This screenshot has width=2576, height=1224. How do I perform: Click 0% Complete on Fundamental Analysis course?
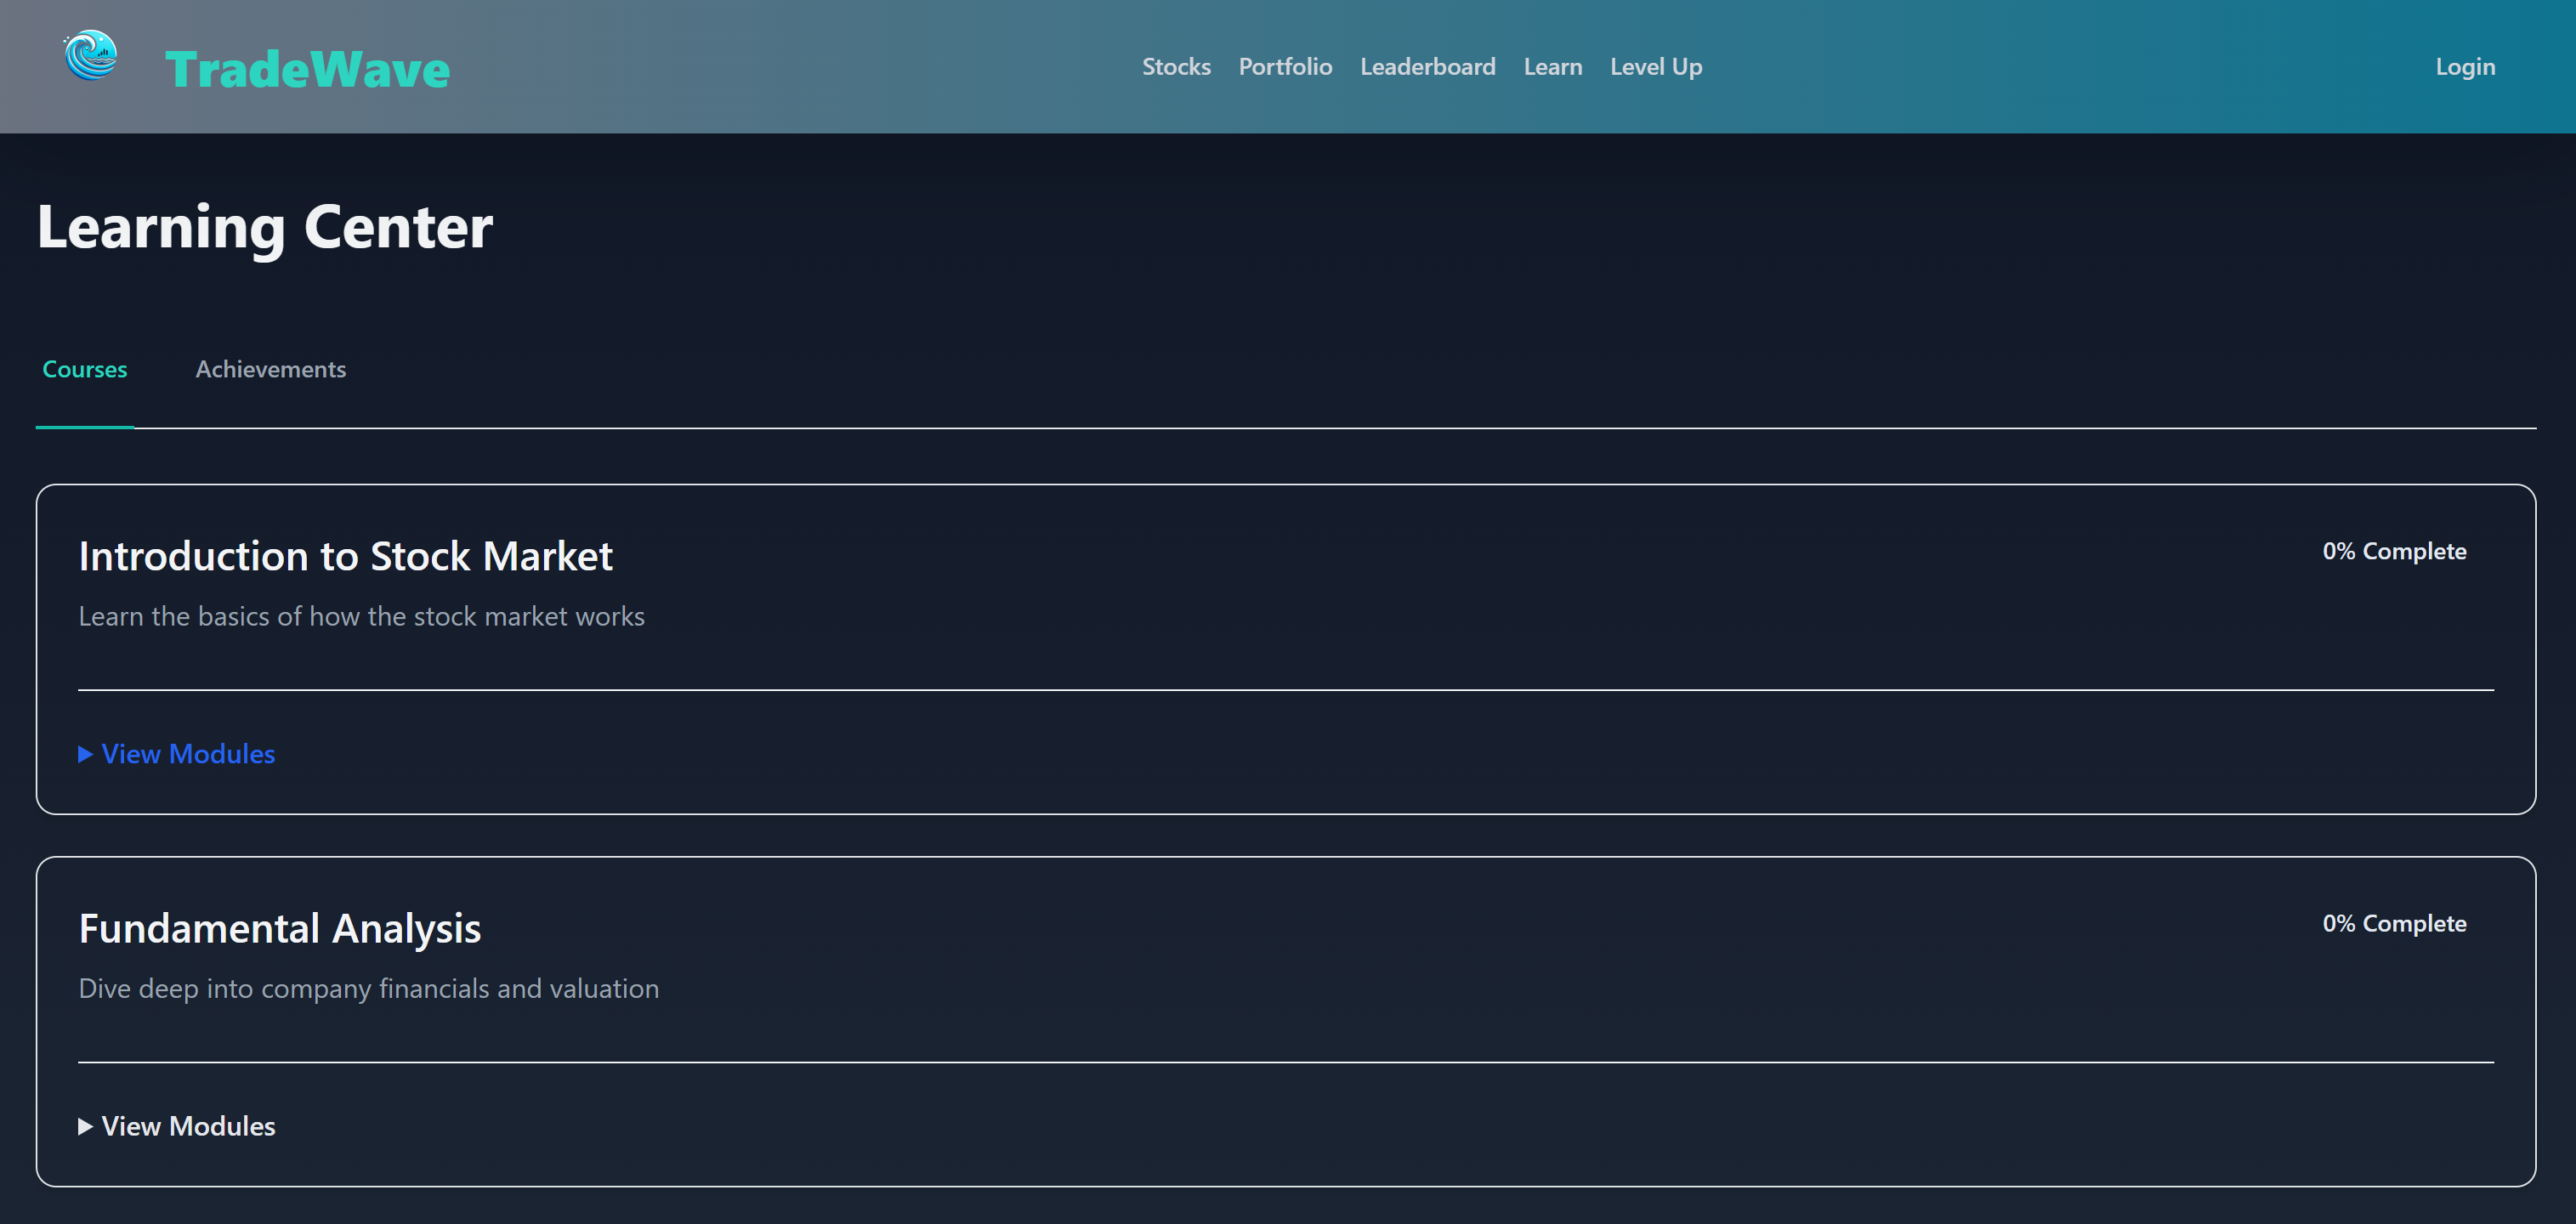pyautogui.click(x=2393, y=923)
